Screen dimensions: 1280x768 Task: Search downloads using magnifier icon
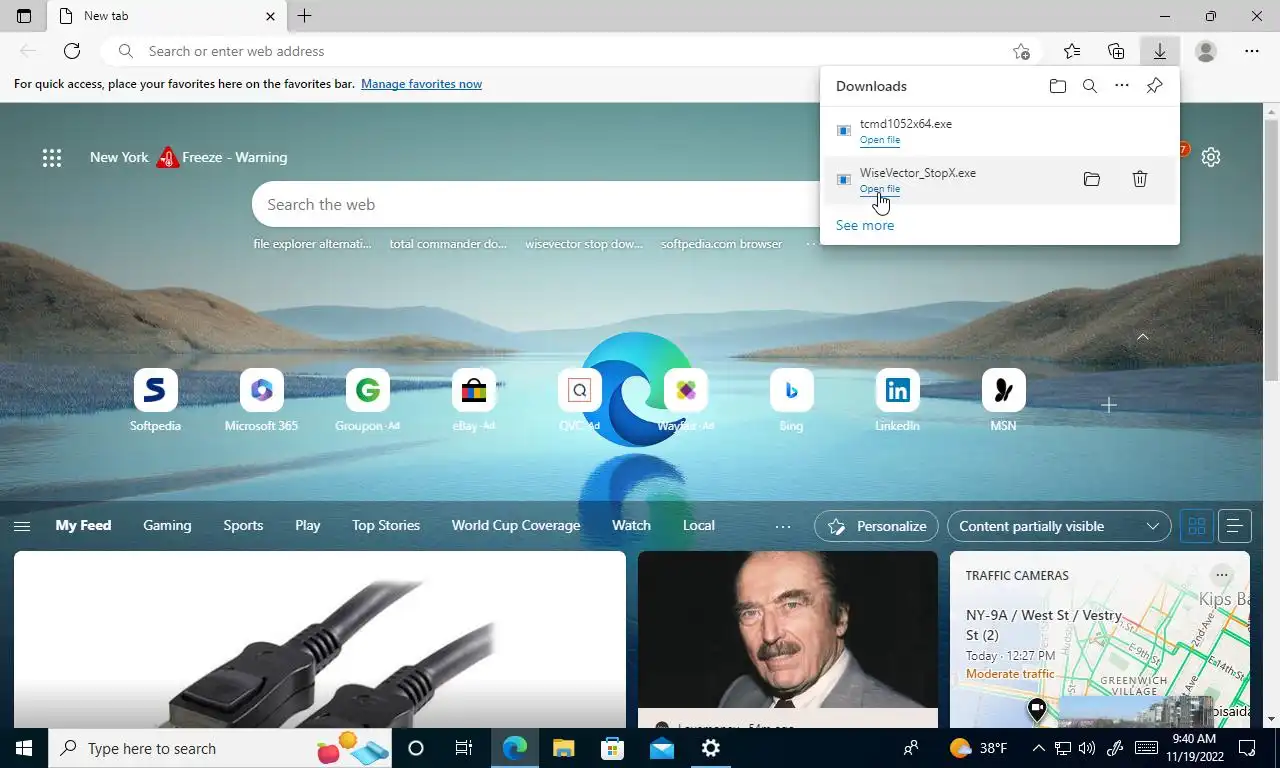pyautogui.click(x=1090, y=86)
